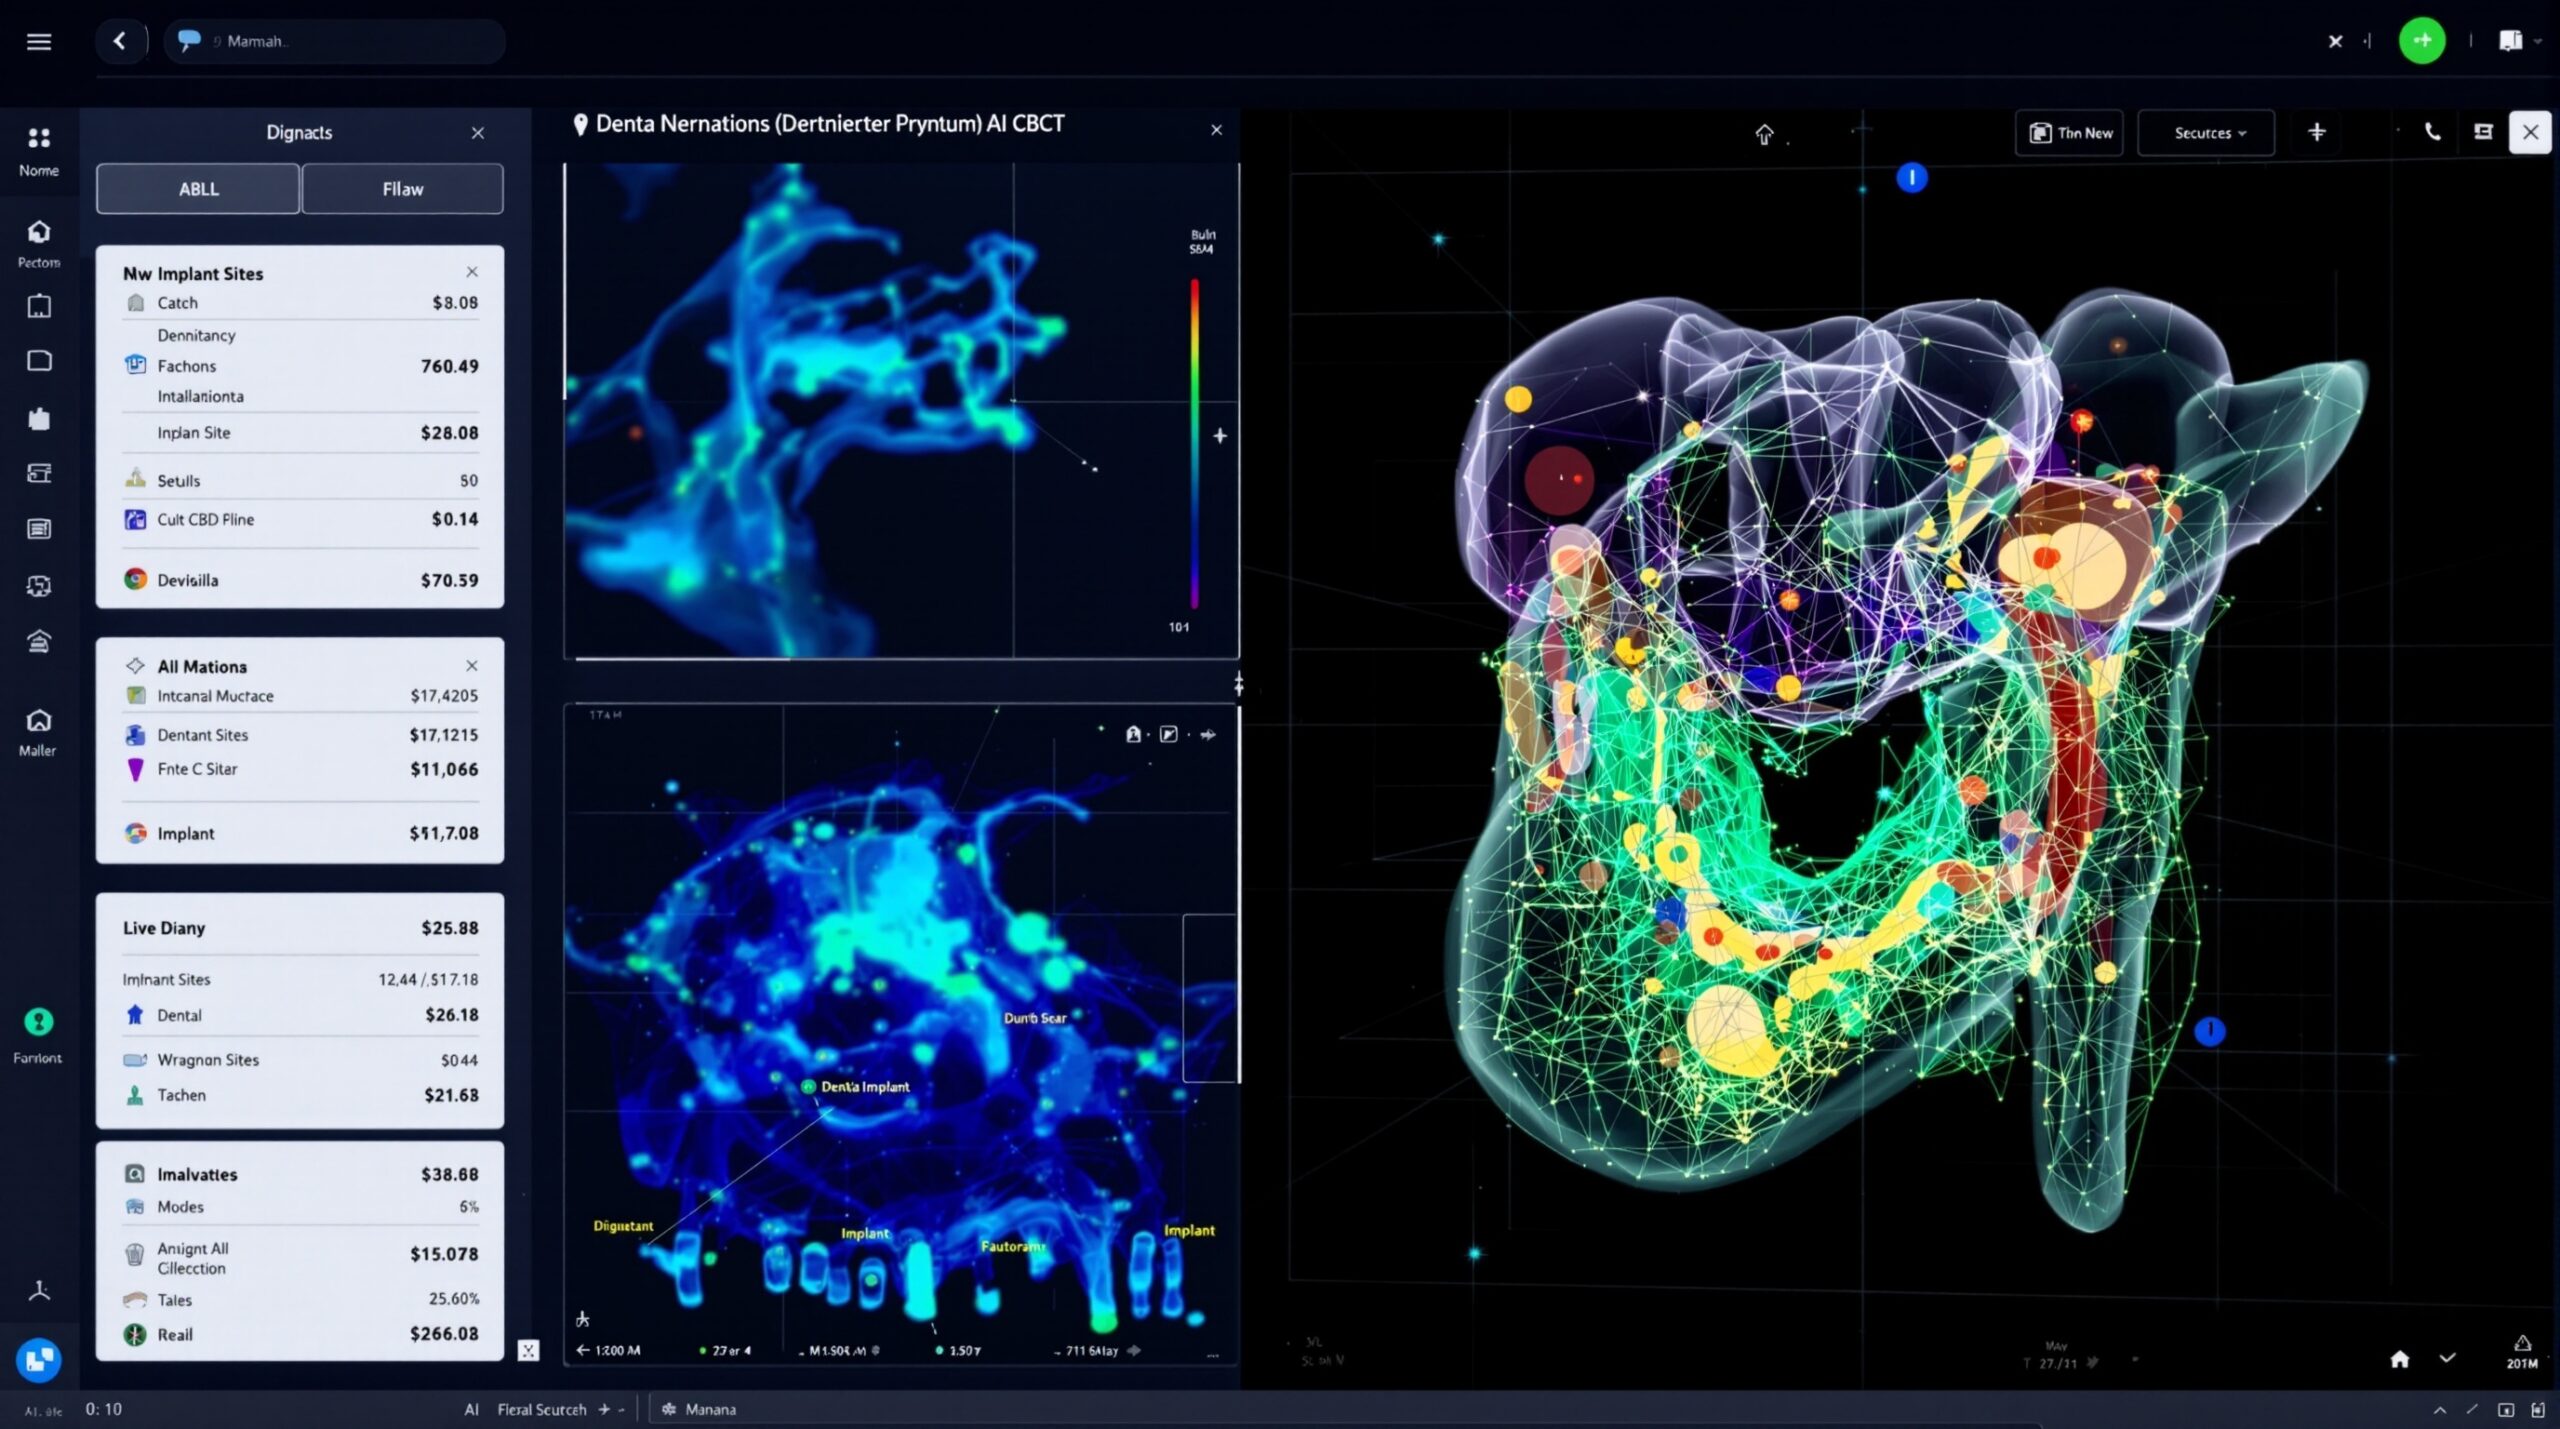Image resolution: width=2560 pixels, height=1429 pixels.
Task: Close the All Mations section
Action: (x=471, y=664)
